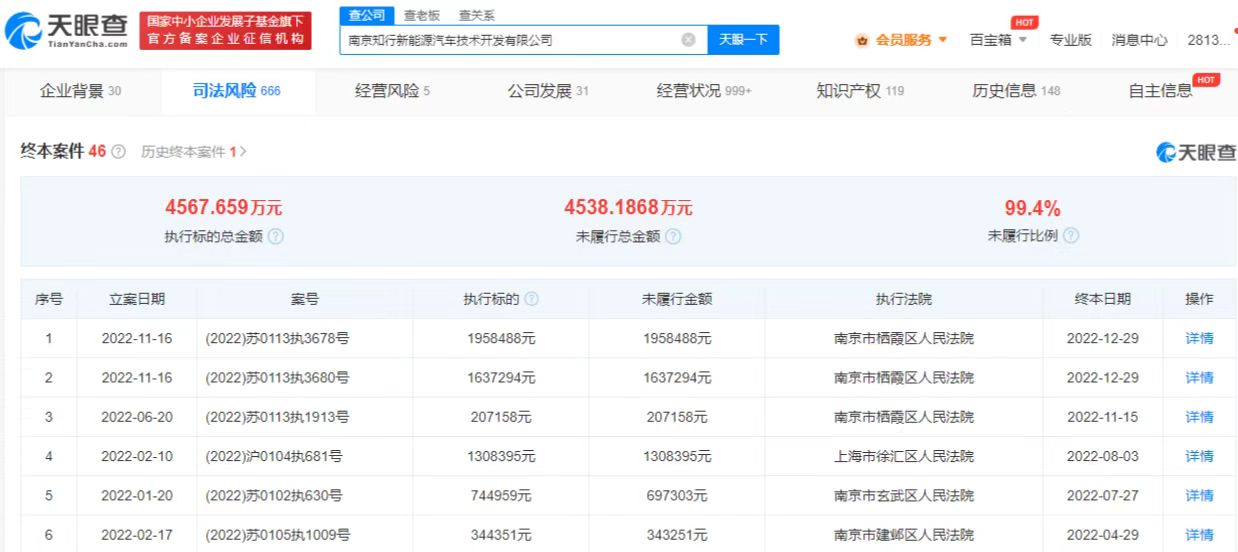Click court name 上海市徐汇区人民法院
The image size is (1238, 552).
coord(904,456)
